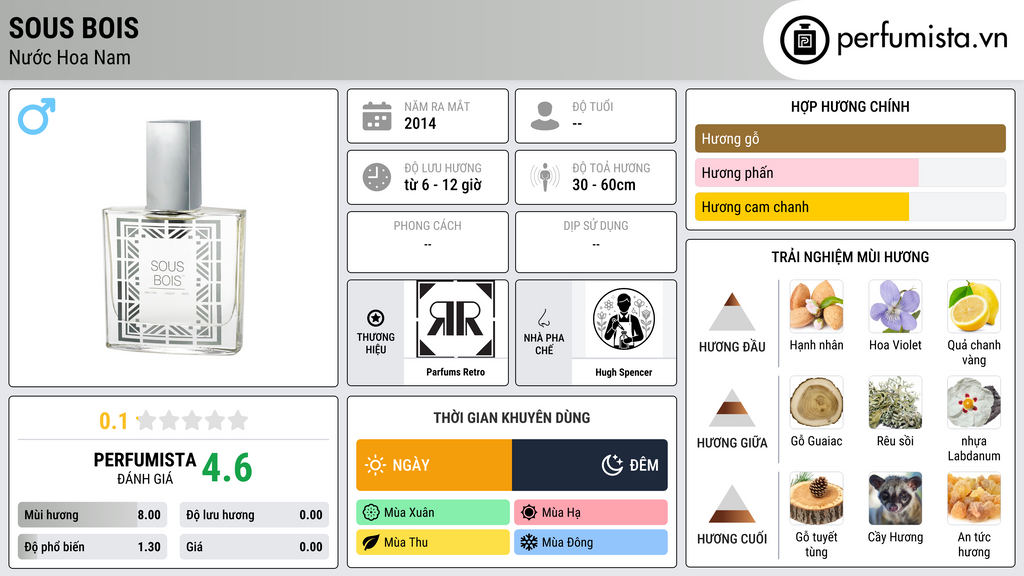
Task: Click the sillage icon beside Độ toả hương
Action: point(545,177)
